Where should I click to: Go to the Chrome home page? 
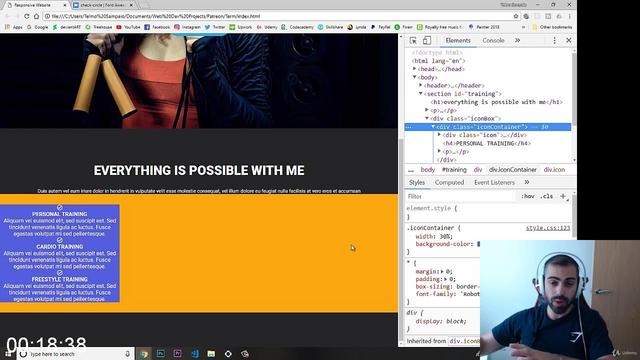point(37,16)
